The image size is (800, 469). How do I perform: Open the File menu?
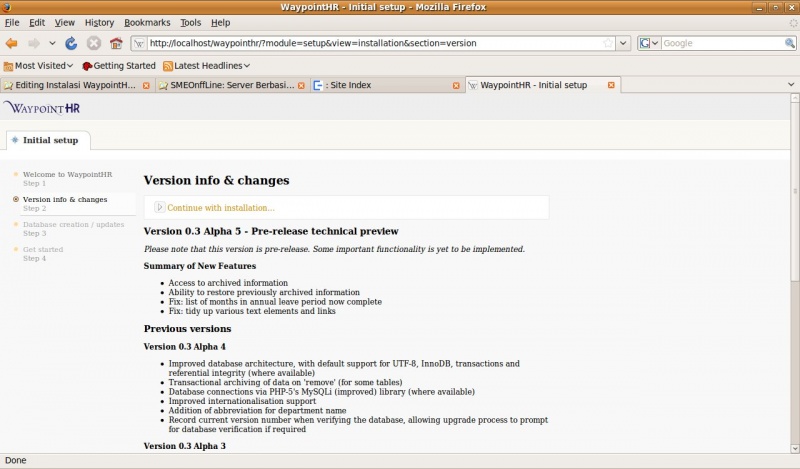(x=12, y=22)
